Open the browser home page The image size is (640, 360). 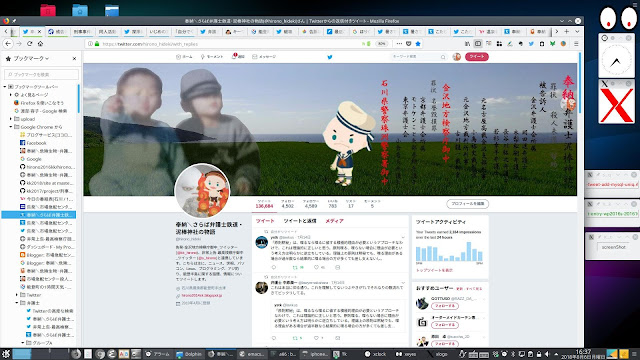[40, 44]
